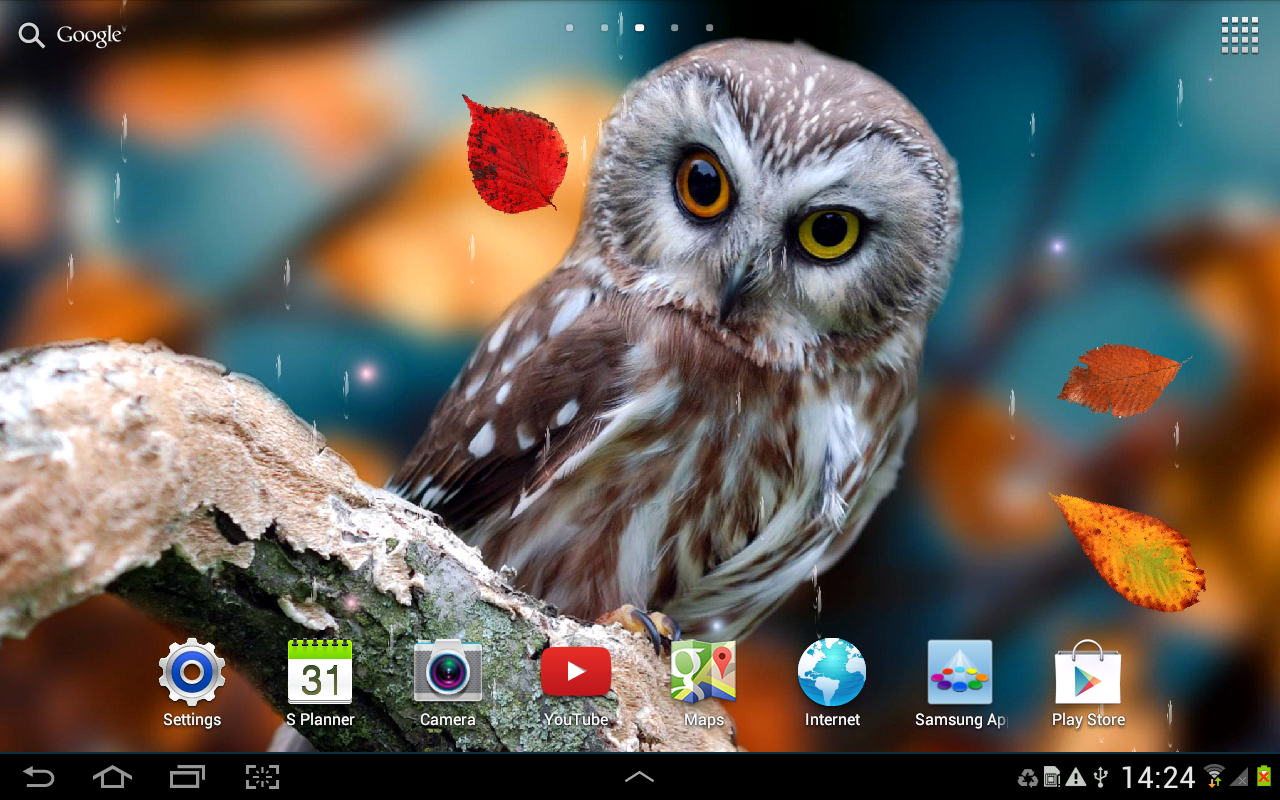Viewport: 1280px width, 800px height.
Task: Go to the second home screen page dot
Action: [605, 28]
